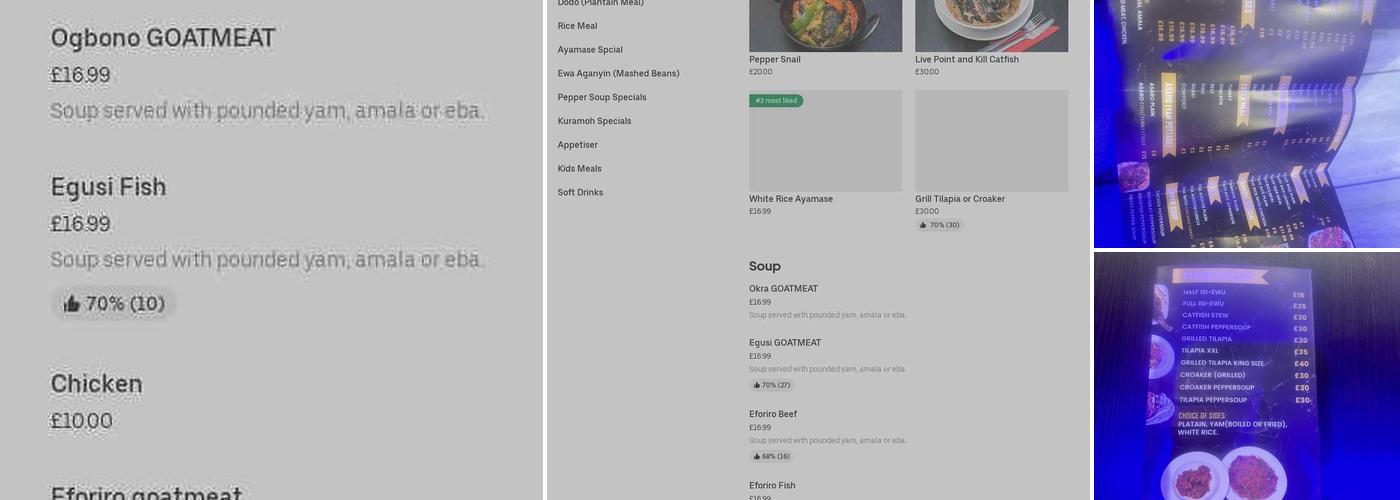
Task: View menu photo listing Catfish Stew prices
Action: (x=1246, y=376)
